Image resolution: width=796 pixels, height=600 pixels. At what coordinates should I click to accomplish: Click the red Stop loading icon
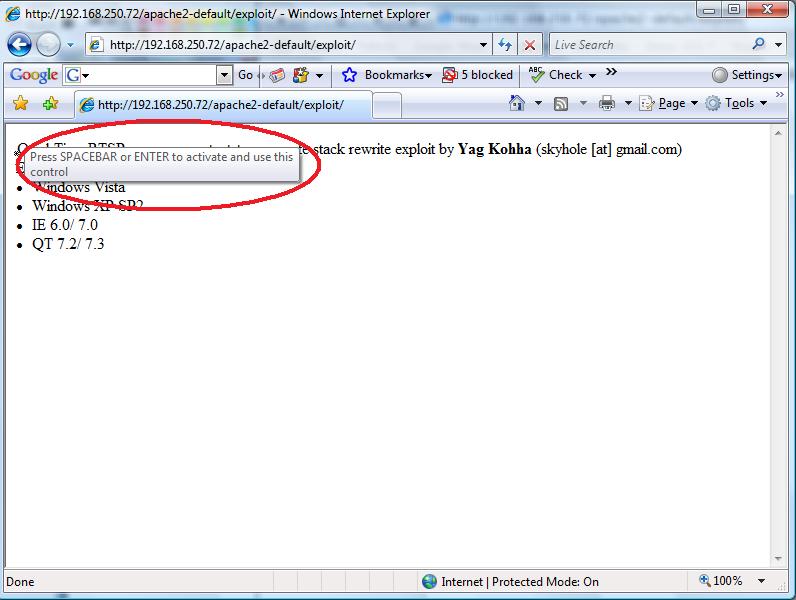529,45
